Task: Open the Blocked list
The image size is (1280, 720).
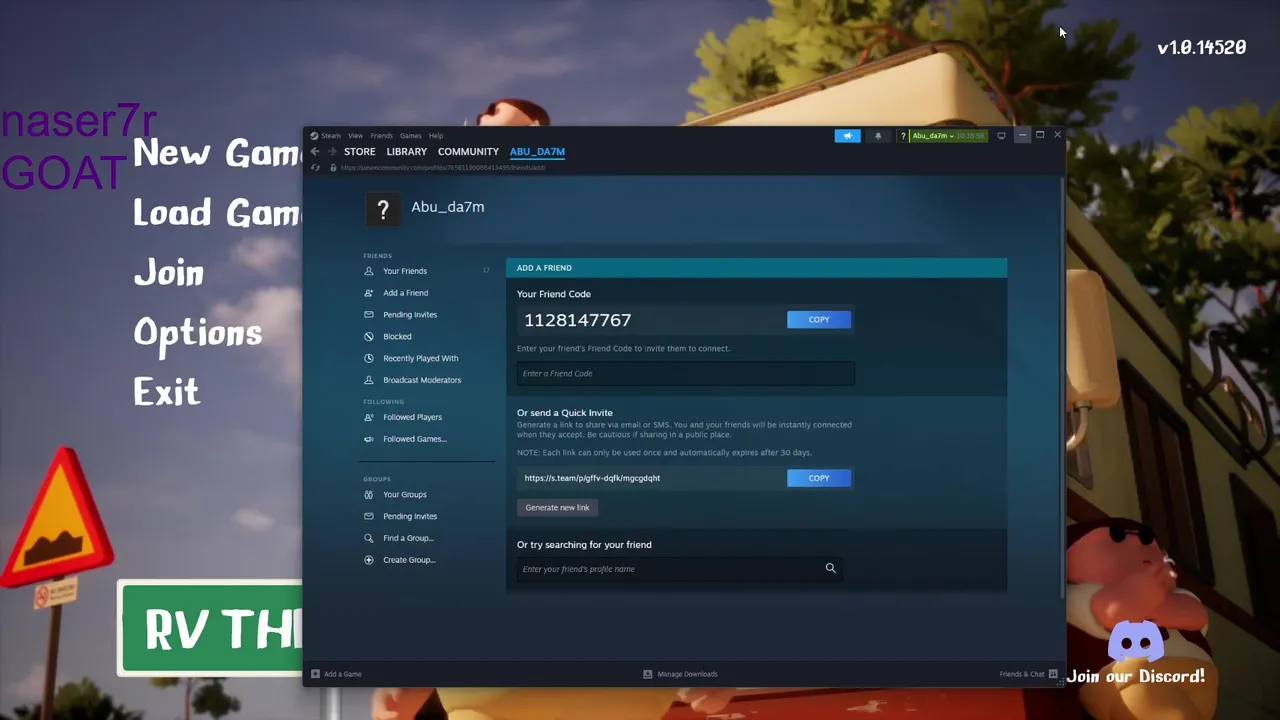Action: [x=397, y=337]
